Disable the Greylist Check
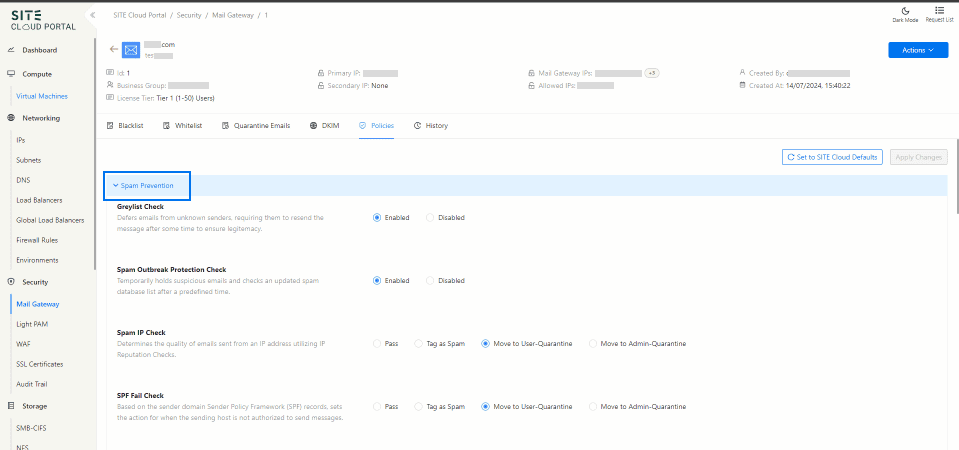Image resolution: width=959 pixels, height=450 pixels. point(430,217)
